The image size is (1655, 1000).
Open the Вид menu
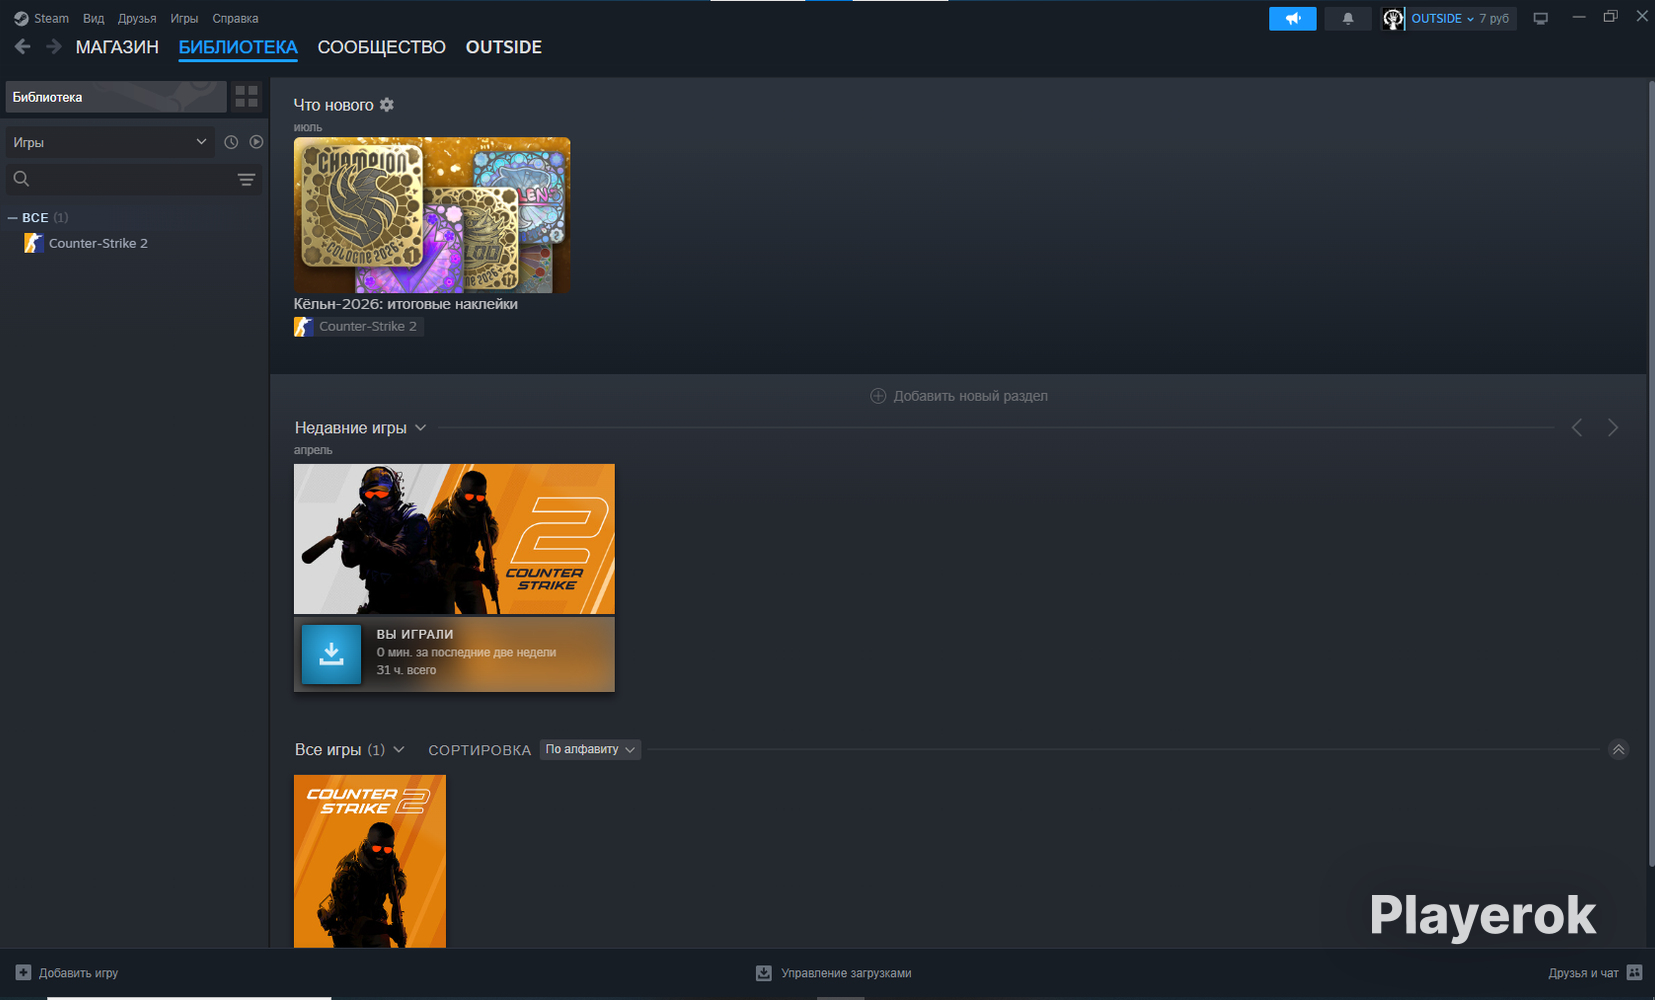tap(93, 18)
